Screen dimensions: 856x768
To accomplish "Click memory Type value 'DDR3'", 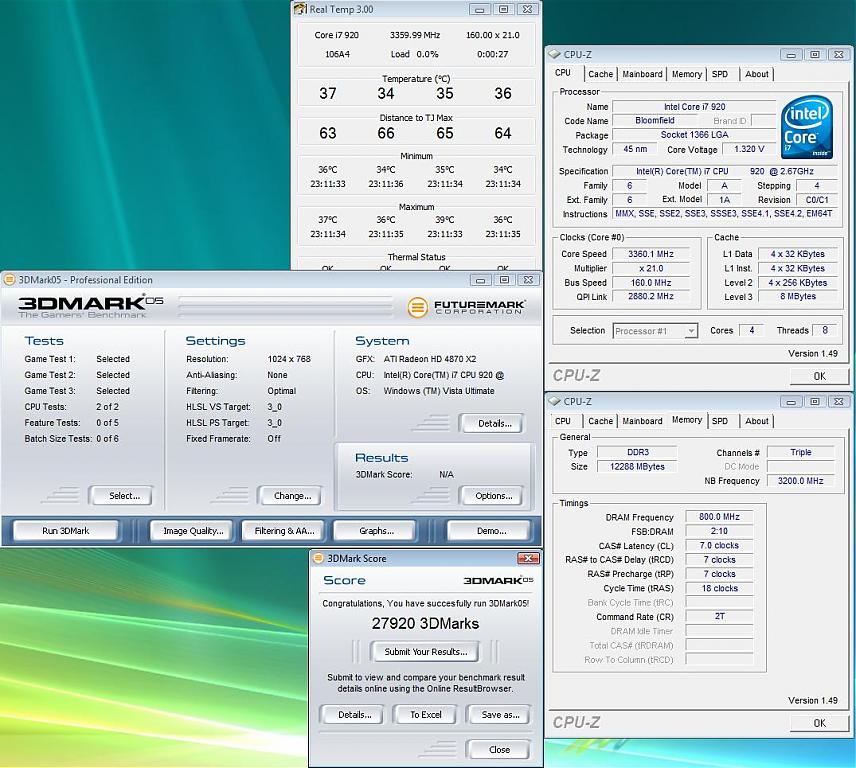I will pos(637,453).
